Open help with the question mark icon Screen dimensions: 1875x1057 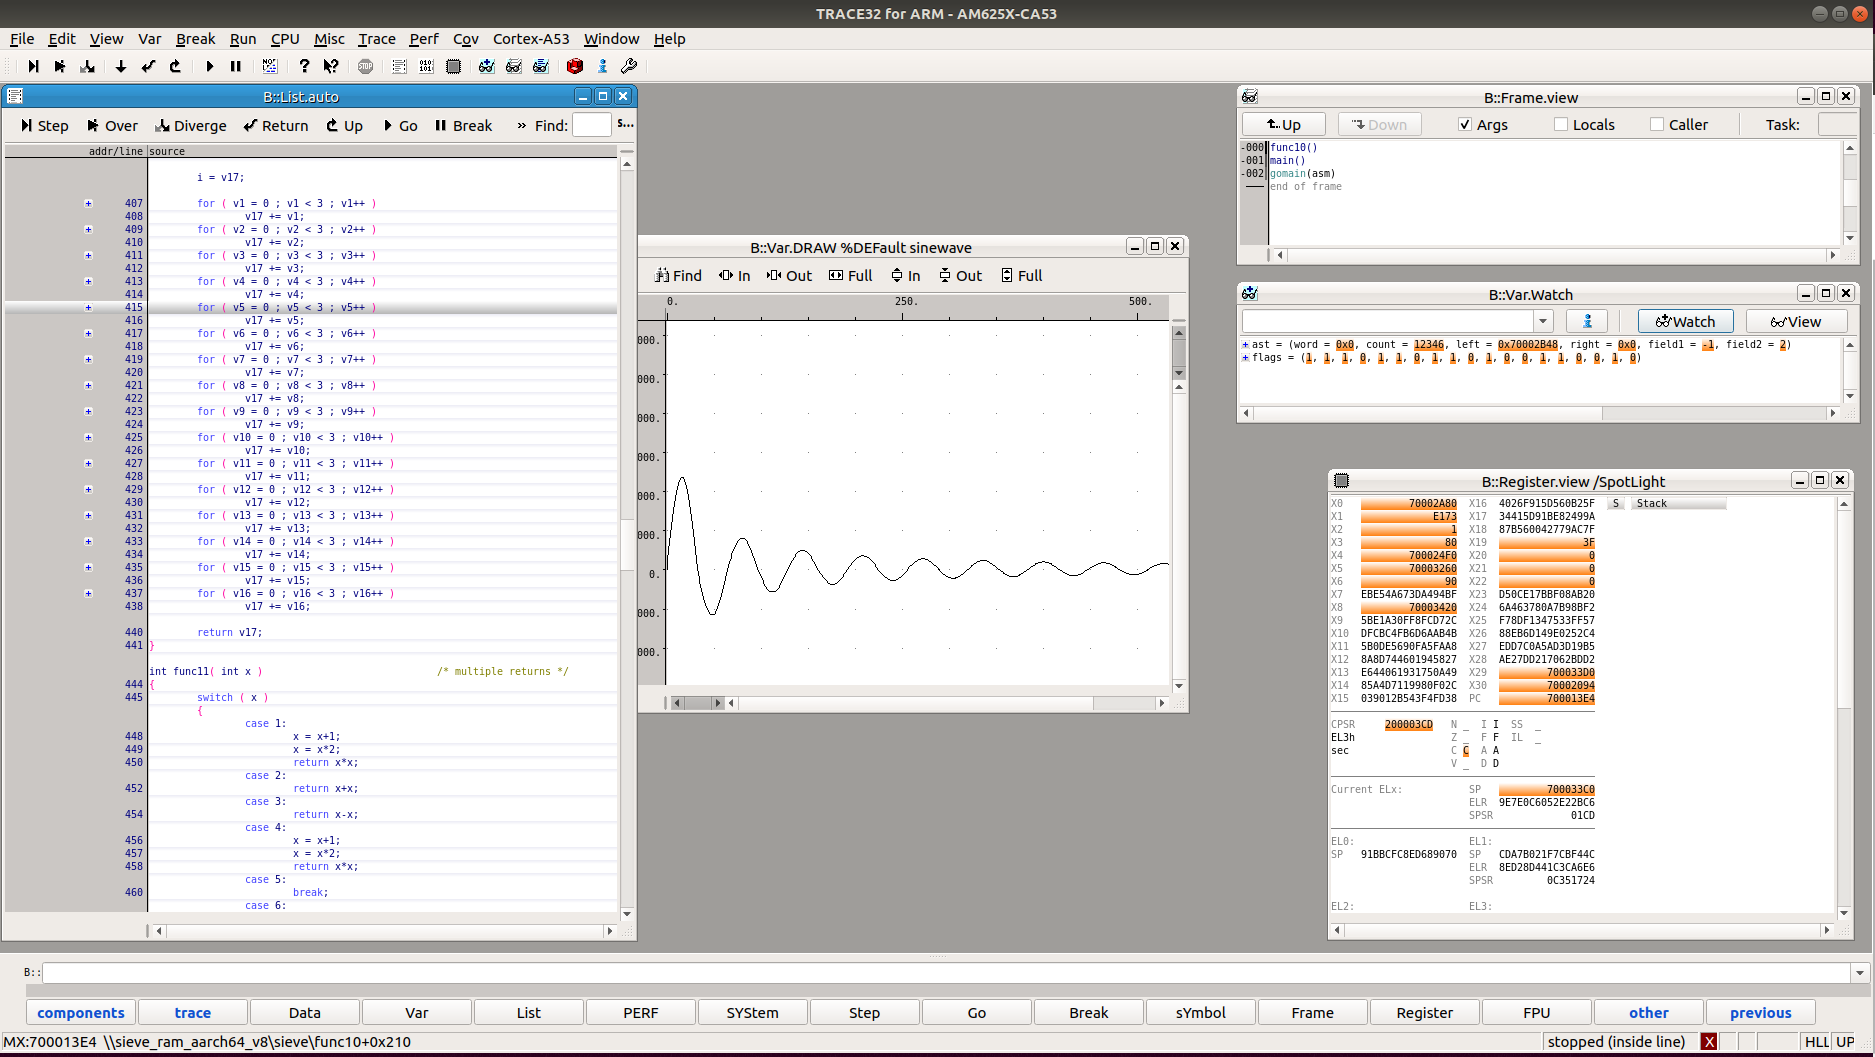pos(304,66)
